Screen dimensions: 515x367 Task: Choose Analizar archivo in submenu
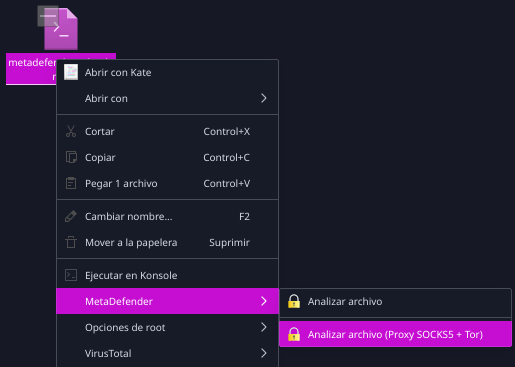point(395,301)
